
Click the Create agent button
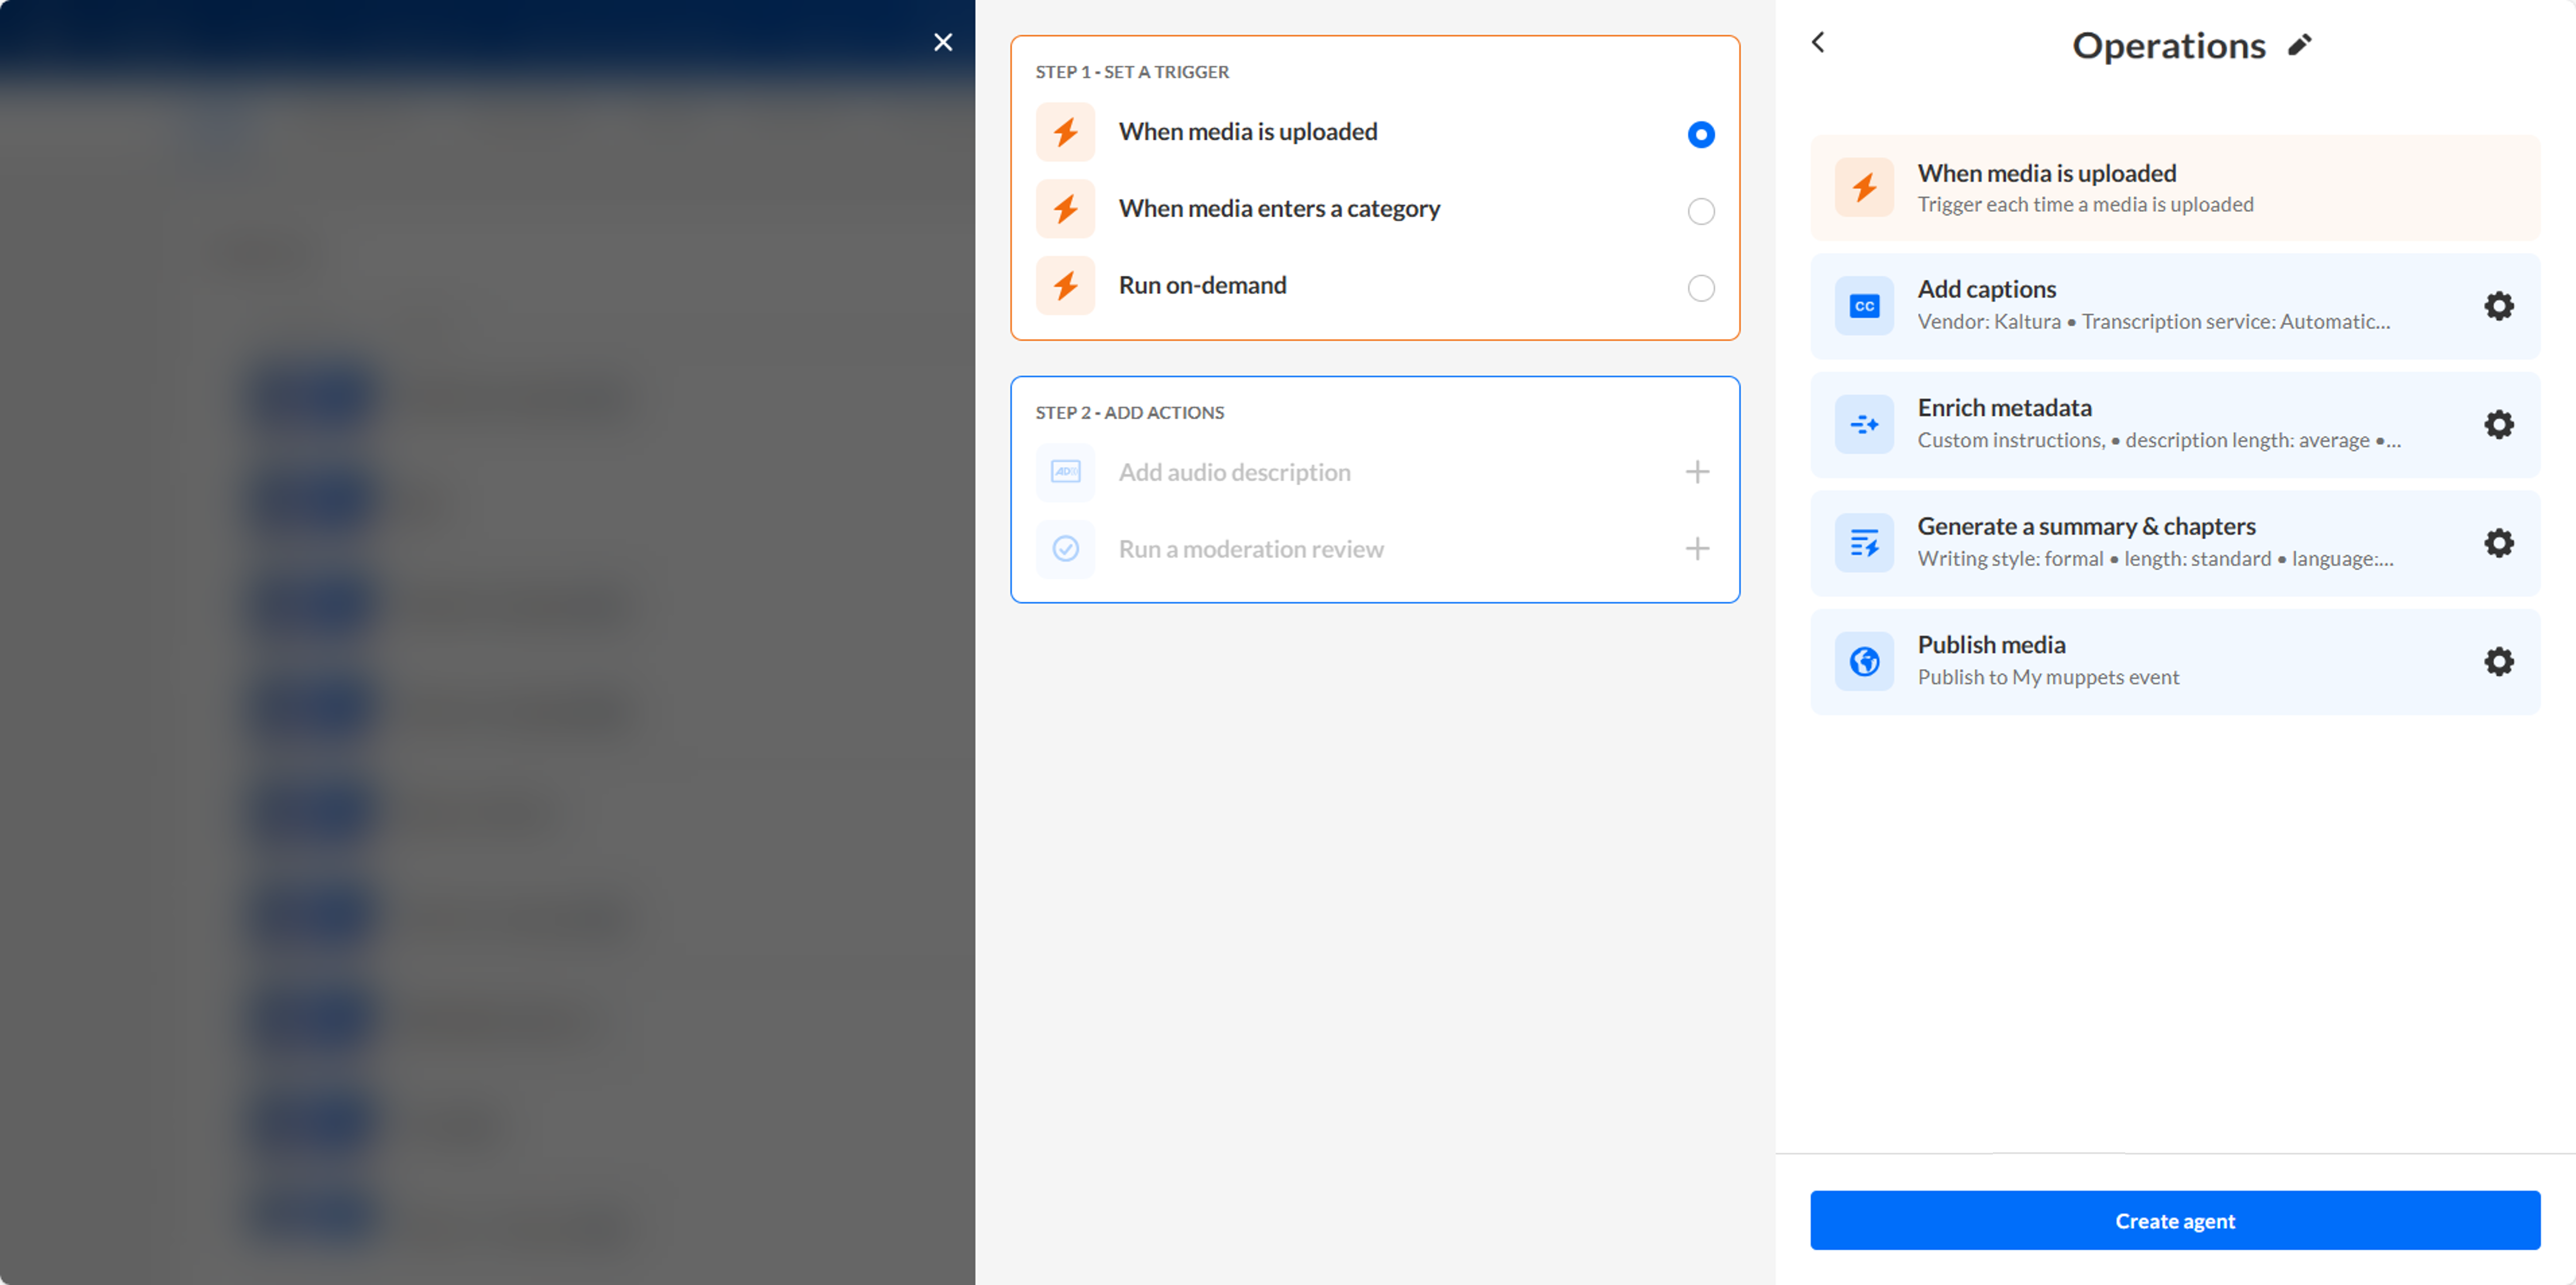[x=2174, y=1220]
